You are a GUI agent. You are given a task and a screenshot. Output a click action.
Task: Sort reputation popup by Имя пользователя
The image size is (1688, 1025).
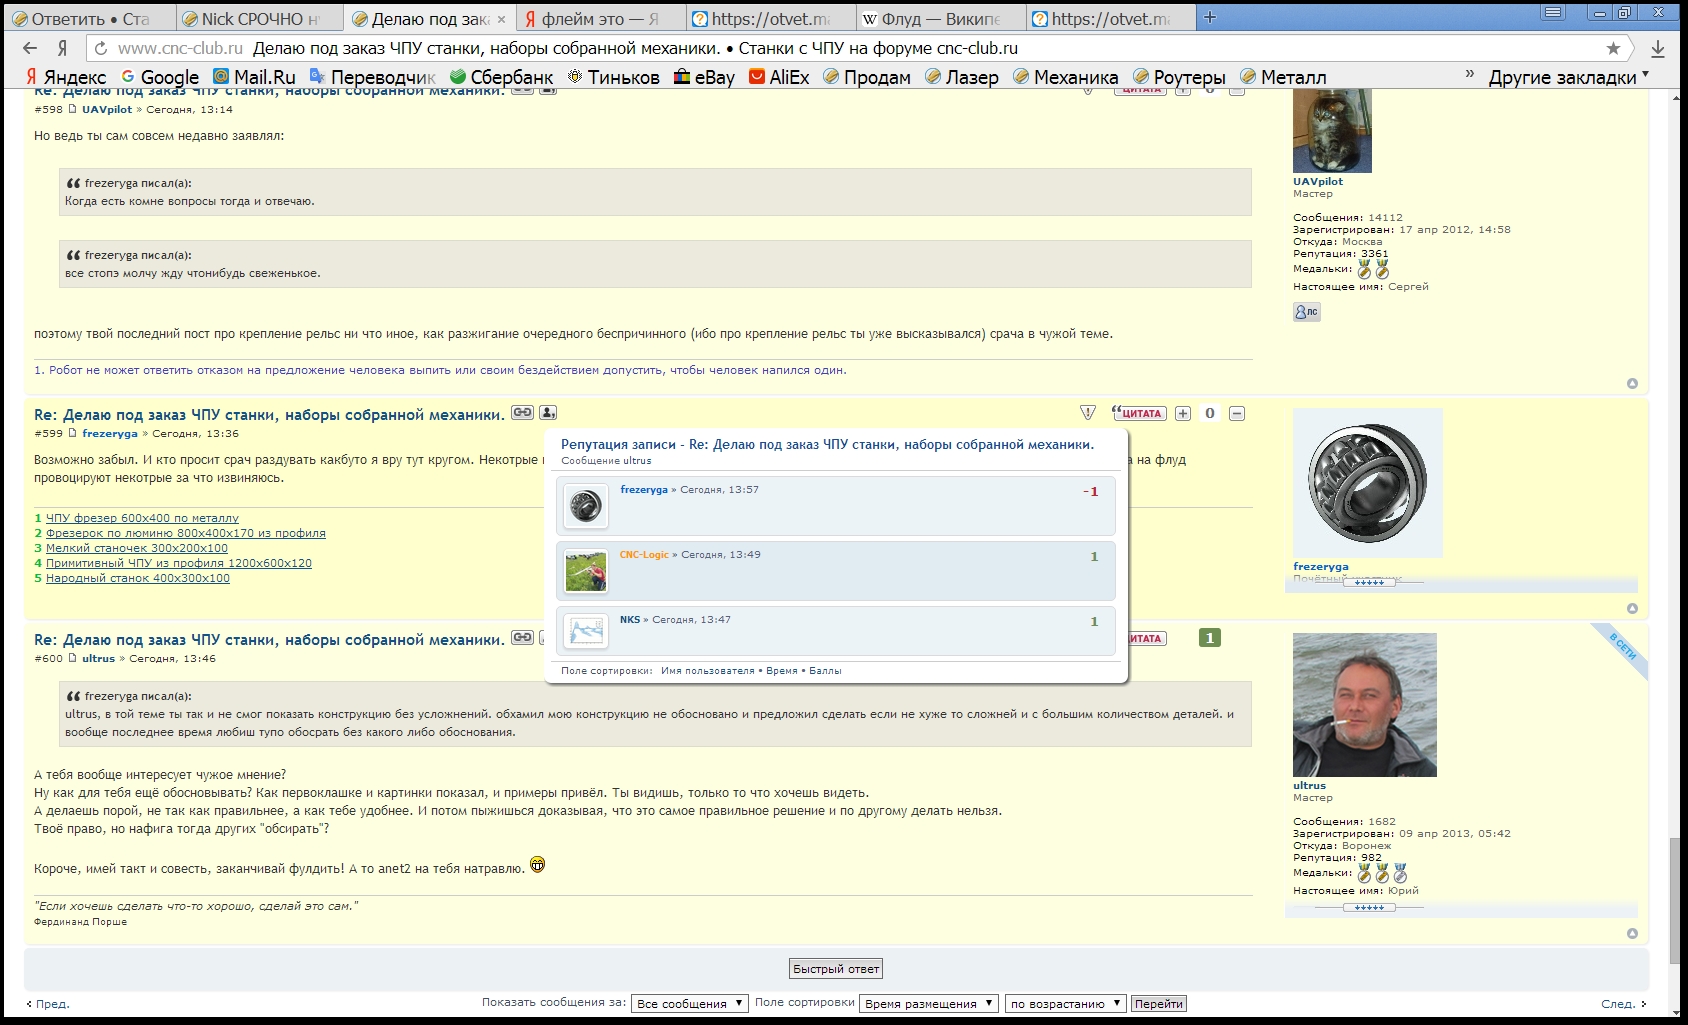(x=708, y=671)
